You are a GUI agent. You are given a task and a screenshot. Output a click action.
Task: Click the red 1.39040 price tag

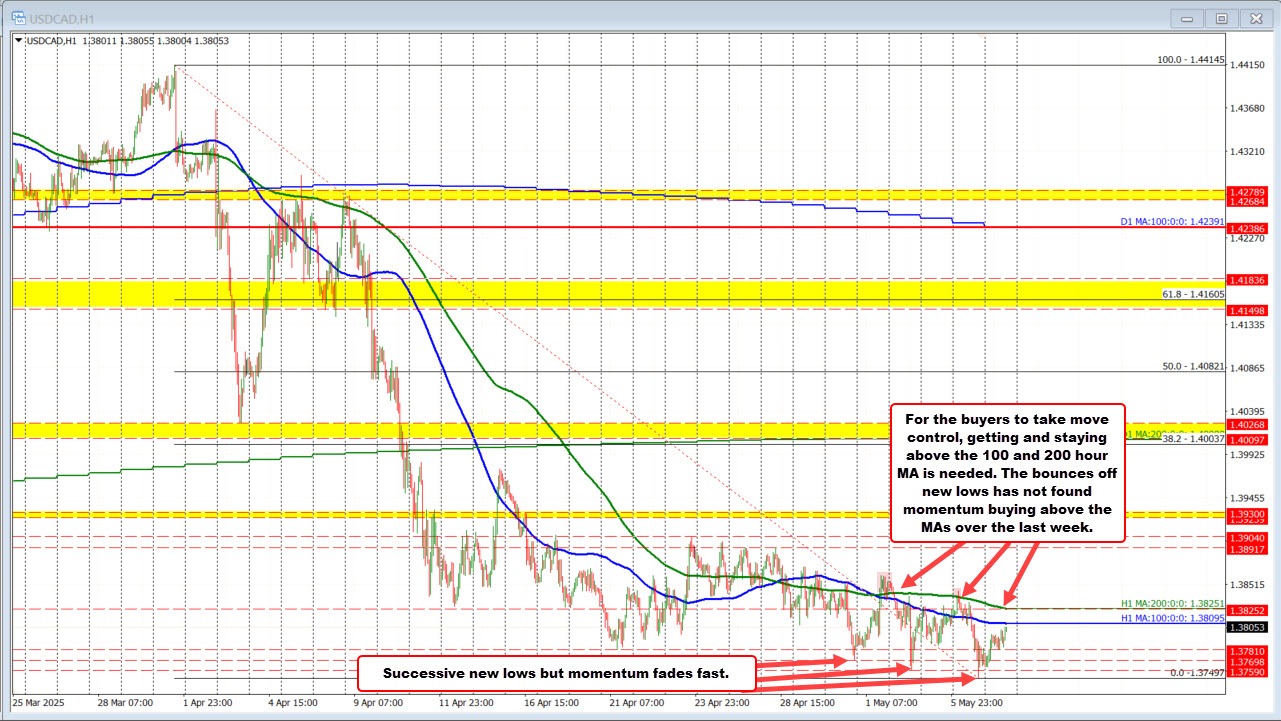pos(1248,537)
